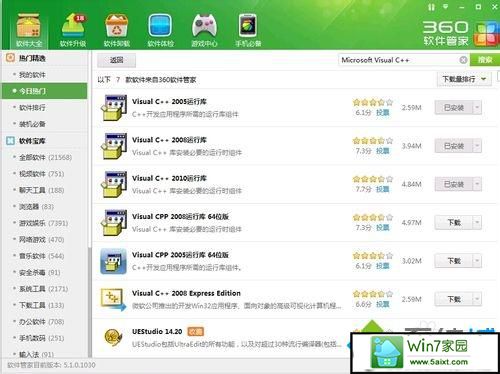The image size is (500, 374).
Task: Vote via 投票 link for Visual C++ 2005运行库
Action: click(383, 113)
